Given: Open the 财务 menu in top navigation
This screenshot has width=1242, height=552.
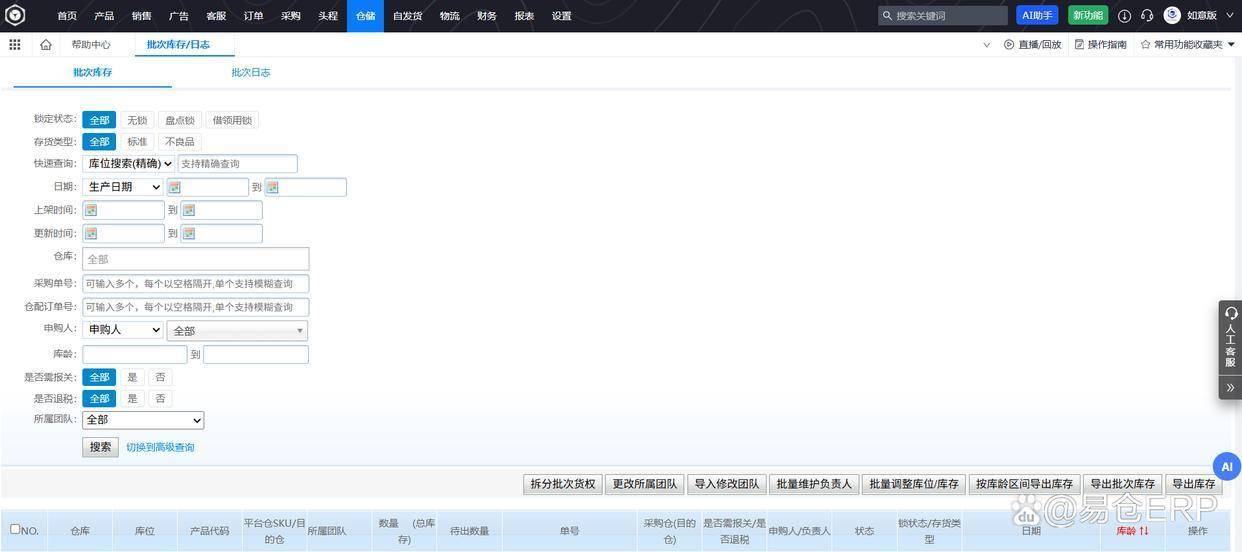Looking at the screenshot, I should pos(486,16).
